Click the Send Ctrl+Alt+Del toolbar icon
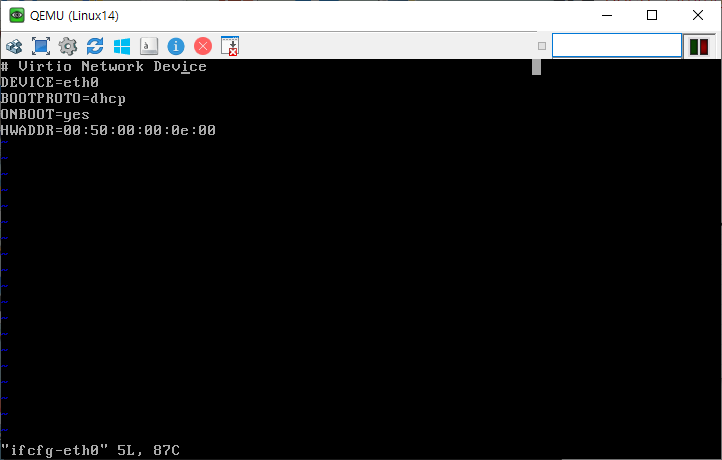The width and height of the screenshot is (722, 460). click(14, 46)
